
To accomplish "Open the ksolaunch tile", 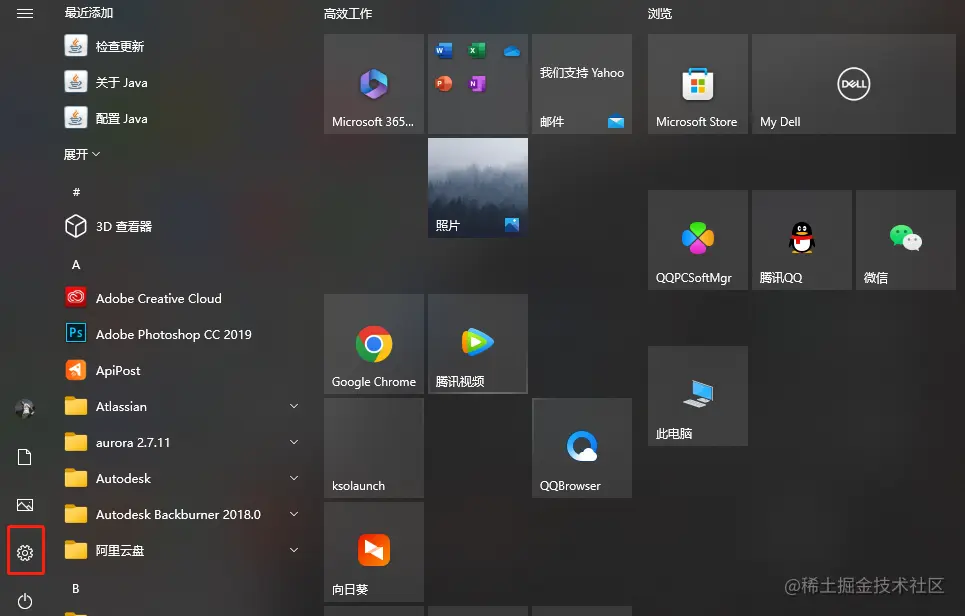I will point(374,447).
